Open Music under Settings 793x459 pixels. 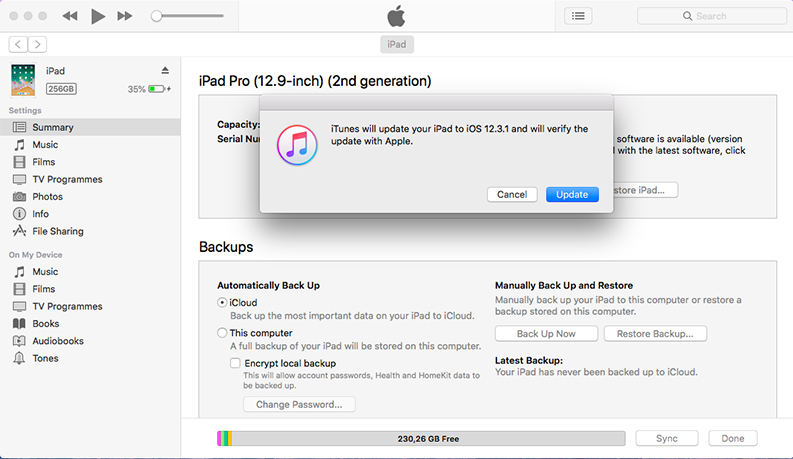[x=90, y=145]
